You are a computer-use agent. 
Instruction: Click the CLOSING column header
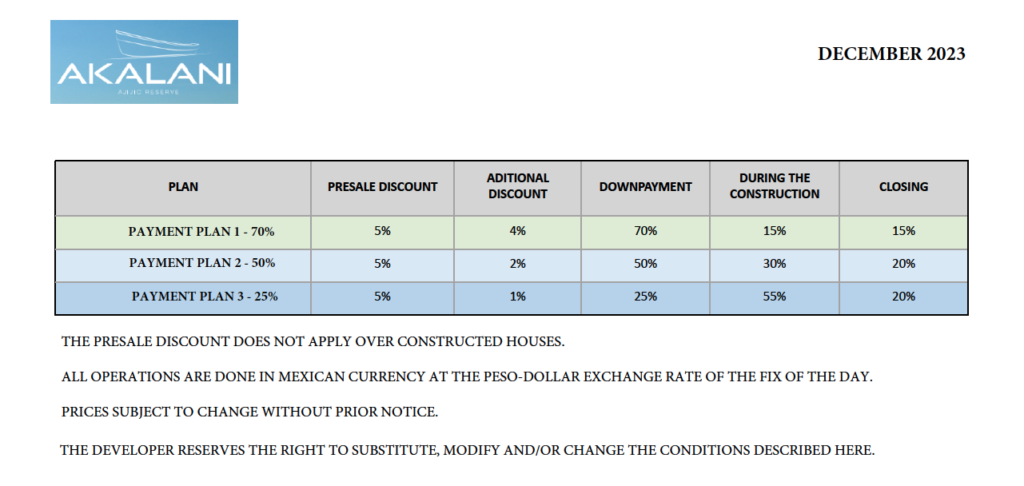904,187
